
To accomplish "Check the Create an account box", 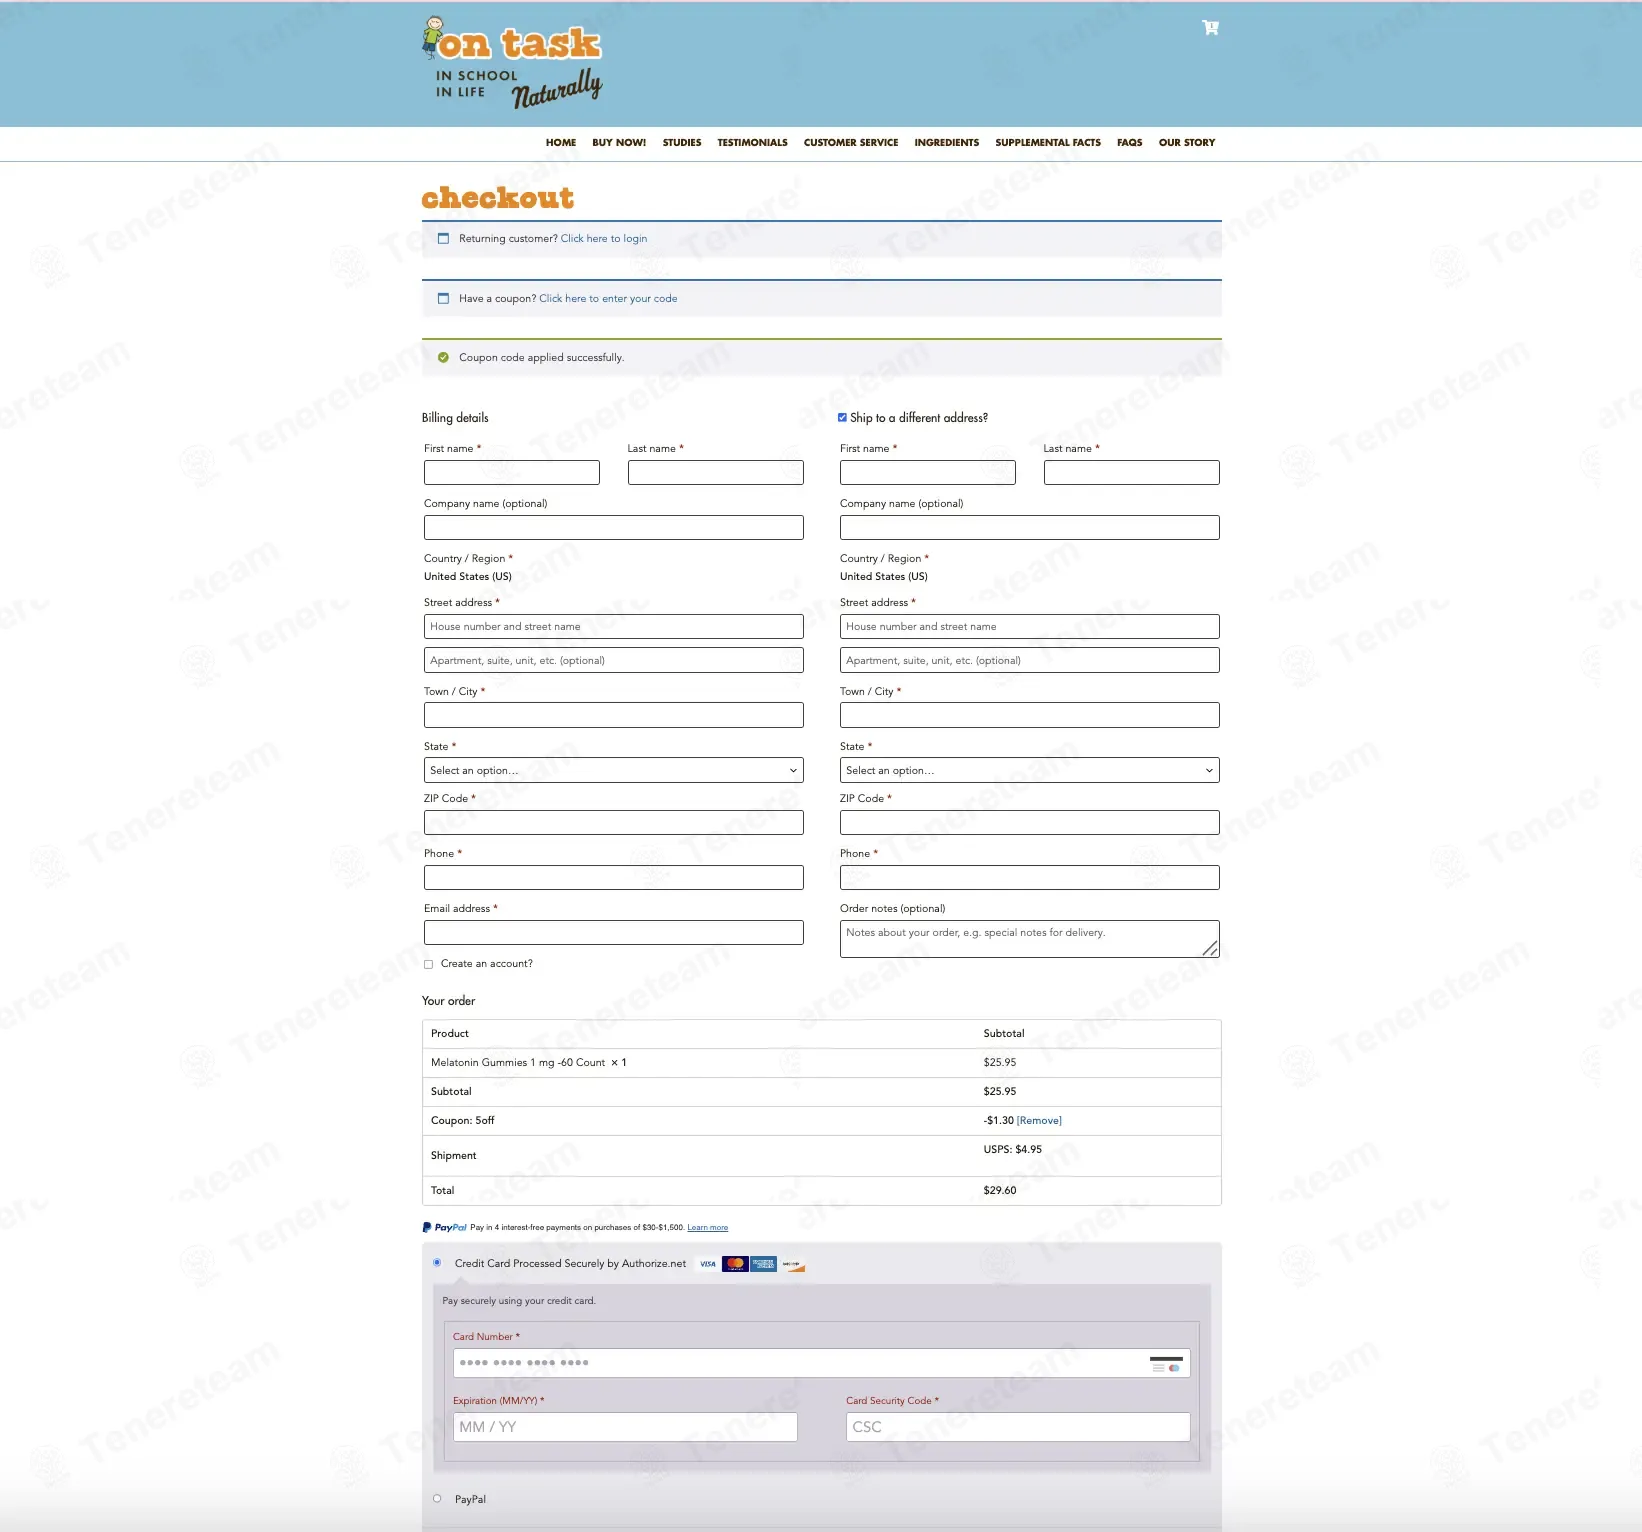I will (x=429, y=964).
